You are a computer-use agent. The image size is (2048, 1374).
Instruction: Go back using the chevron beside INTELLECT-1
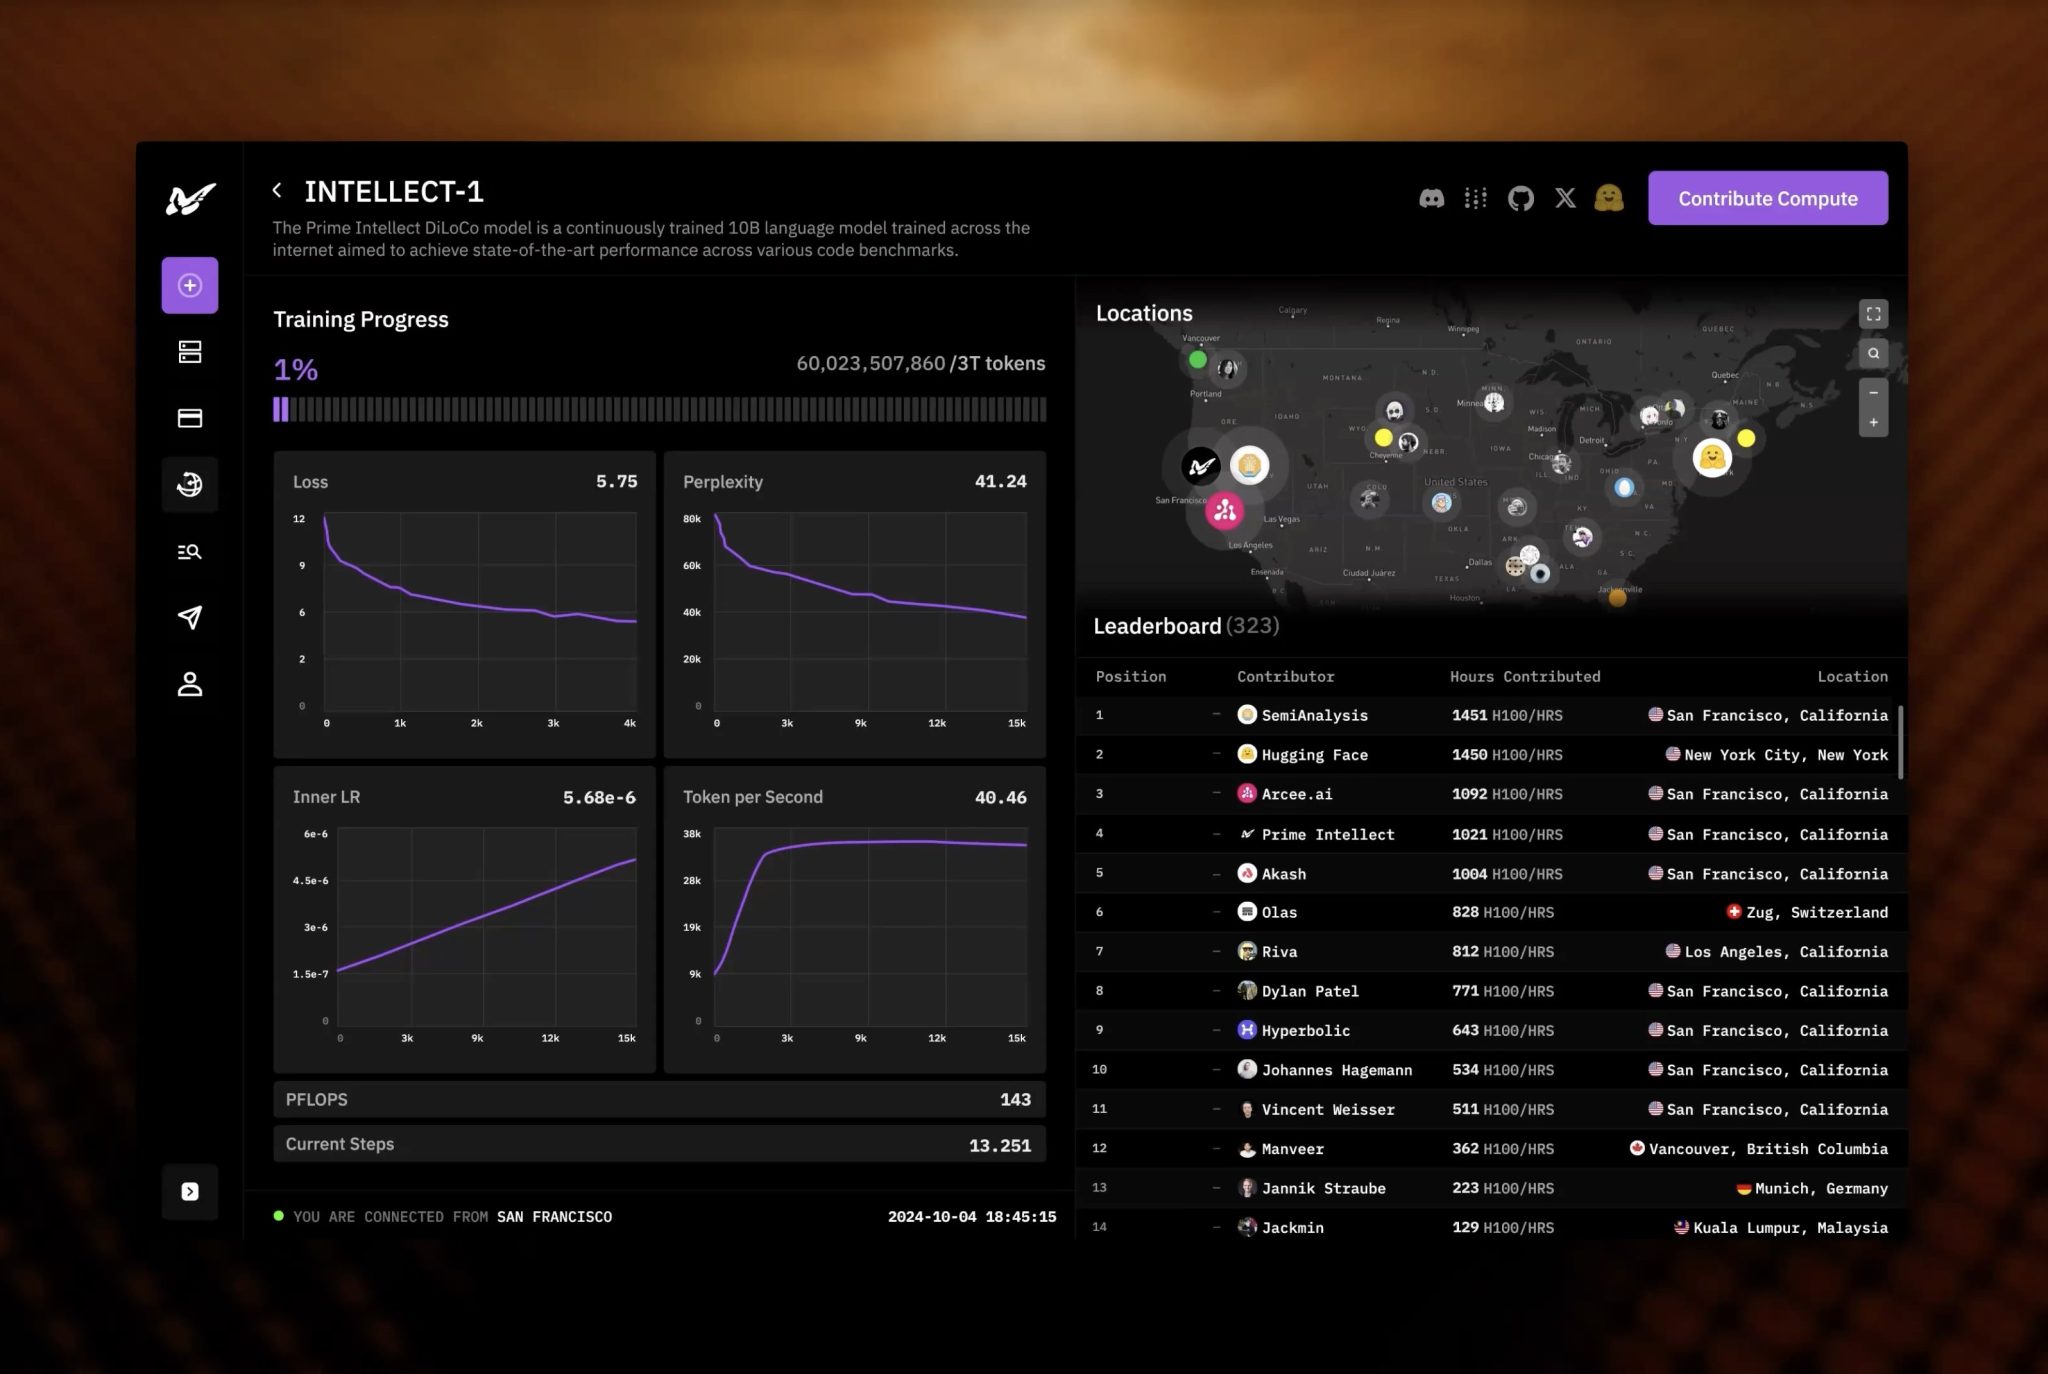pyautogui.click(x=277, y=190)
